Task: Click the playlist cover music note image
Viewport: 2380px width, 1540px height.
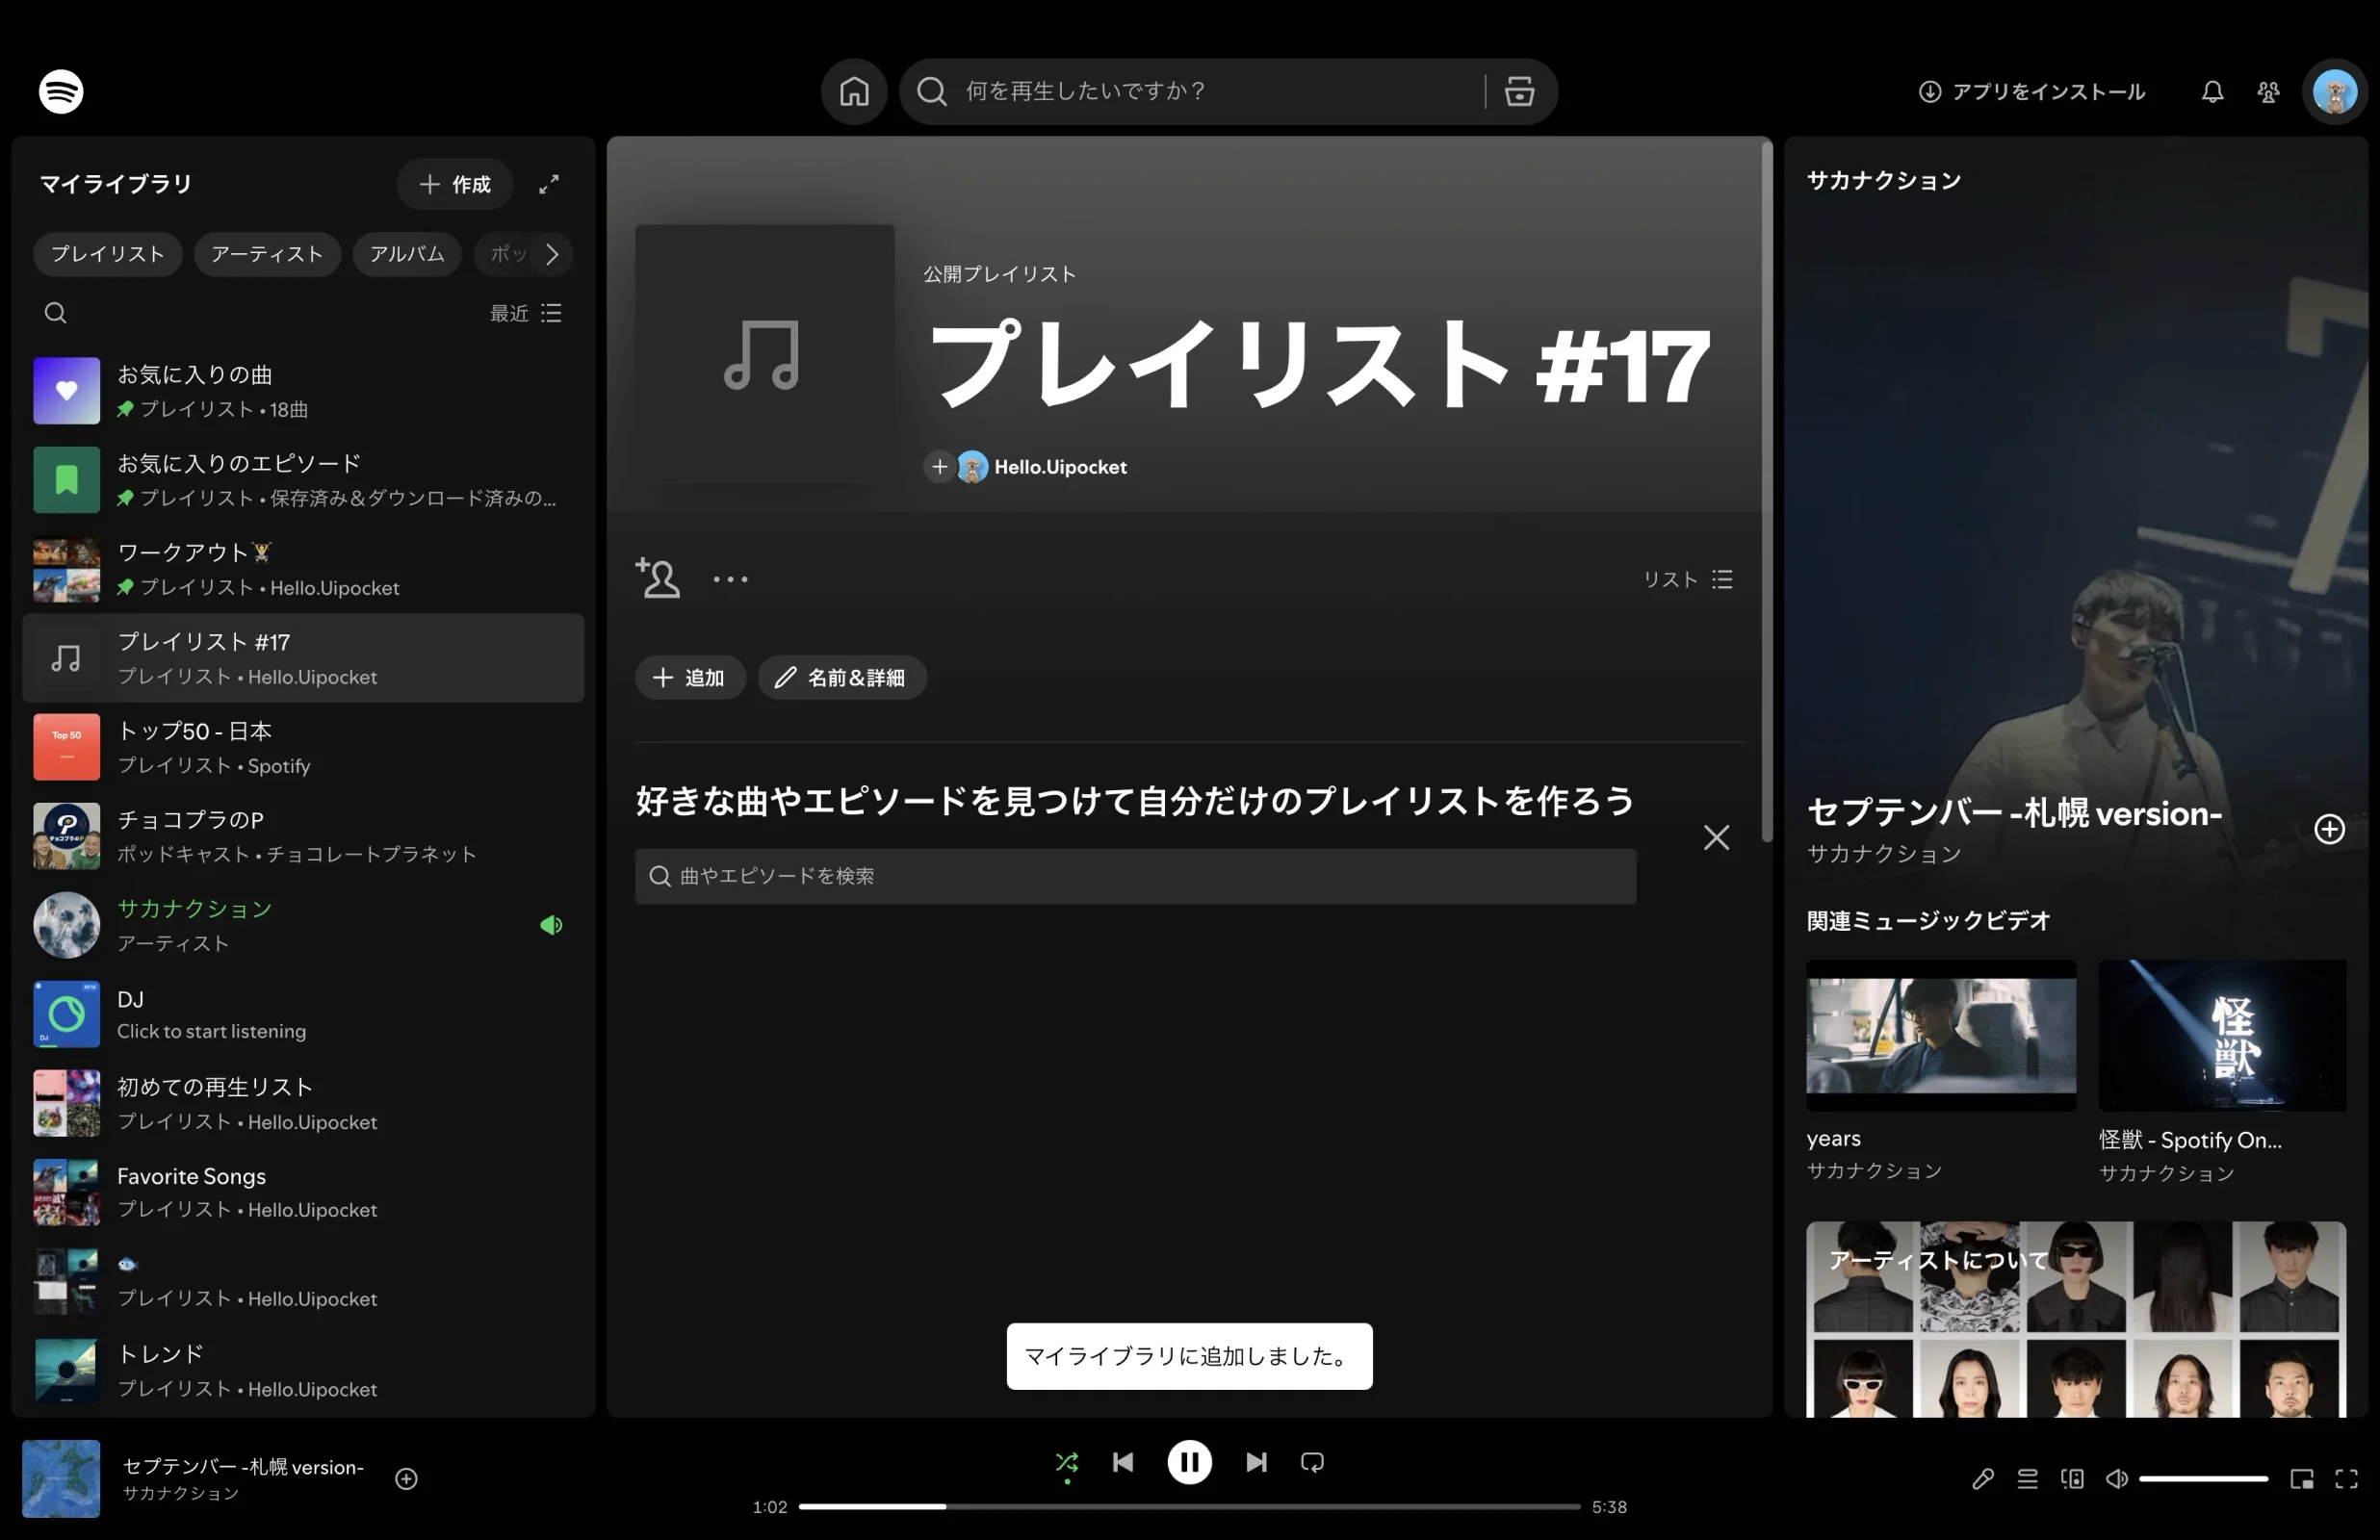Action: coord(764,354)
